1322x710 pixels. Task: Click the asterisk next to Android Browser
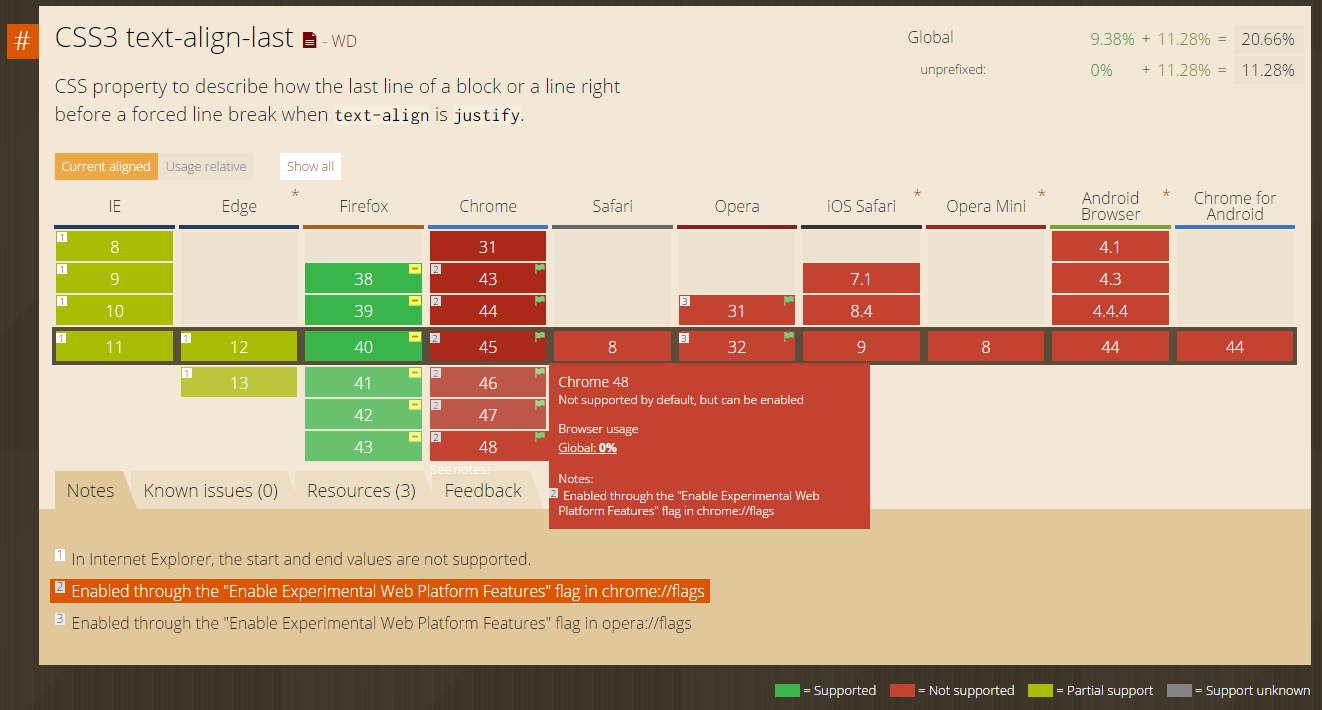[x=1166, y=193]
